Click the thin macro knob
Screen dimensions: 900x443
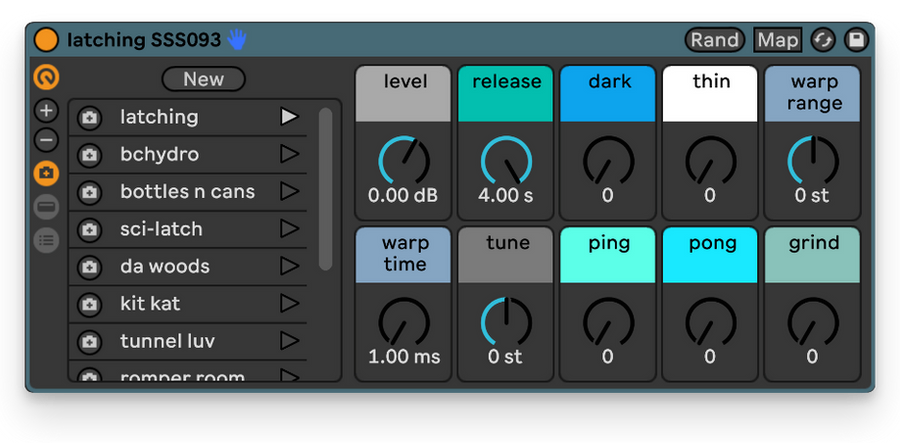pos(710,161)
